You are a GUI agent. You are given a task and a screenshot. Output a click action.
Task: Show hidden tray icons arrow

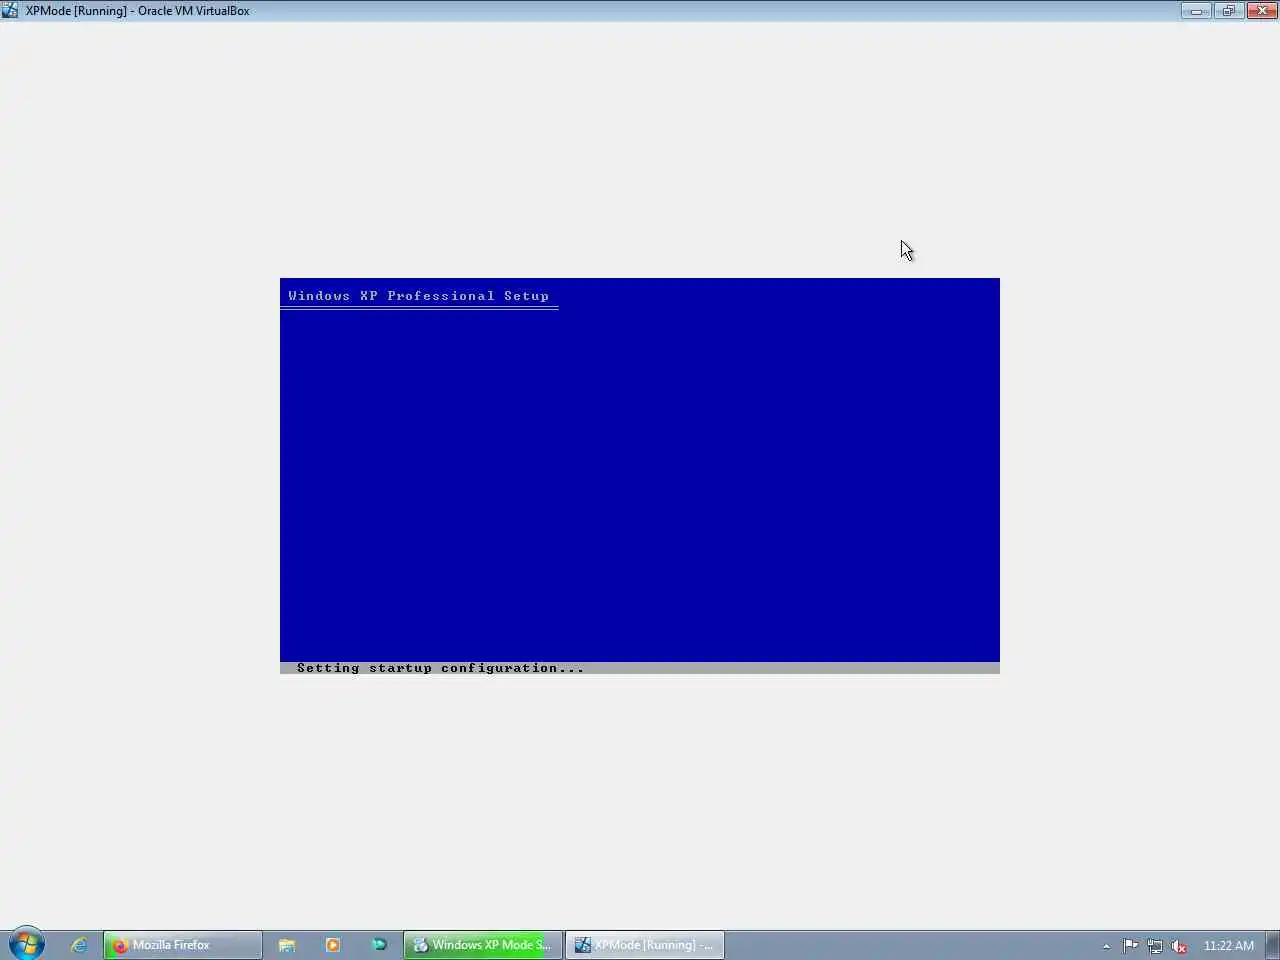[1106, 946]
